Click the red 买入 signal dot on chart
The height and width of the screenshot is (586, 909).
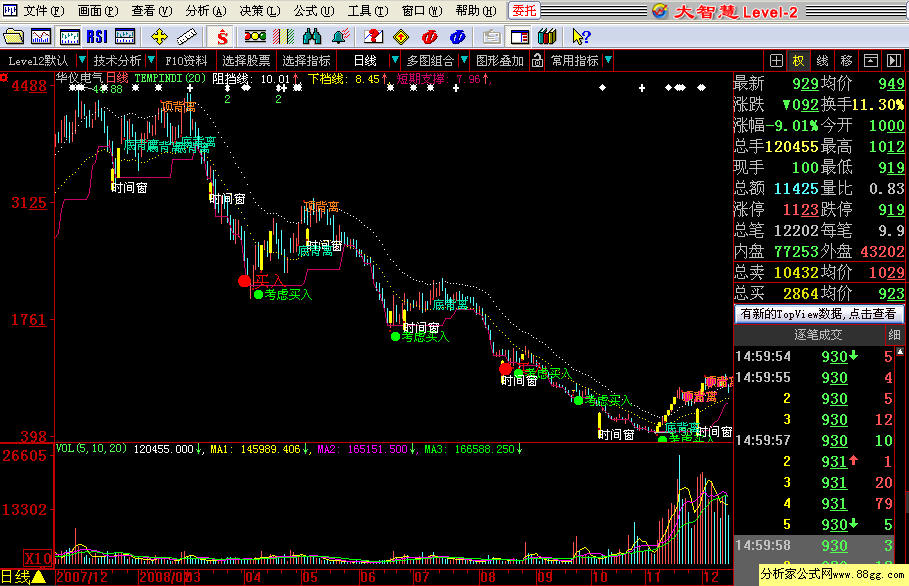(245, 281)
